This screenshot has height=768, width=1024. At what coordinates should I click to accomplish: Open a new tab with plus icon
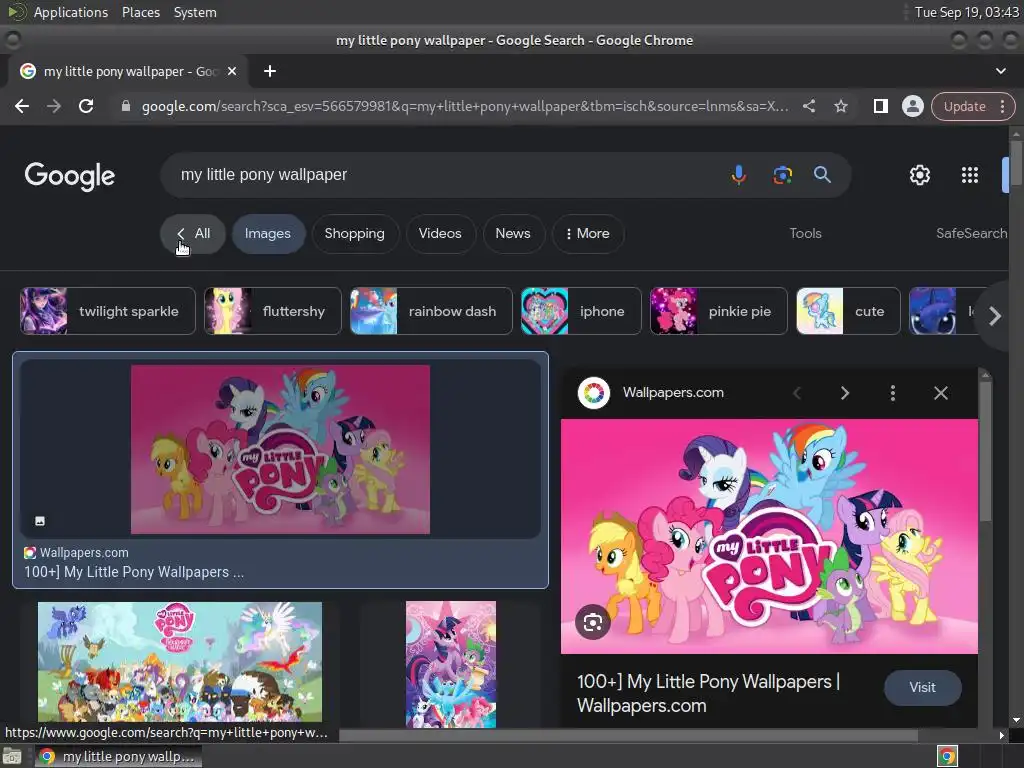pyautogui.click(x=270, y=71)
